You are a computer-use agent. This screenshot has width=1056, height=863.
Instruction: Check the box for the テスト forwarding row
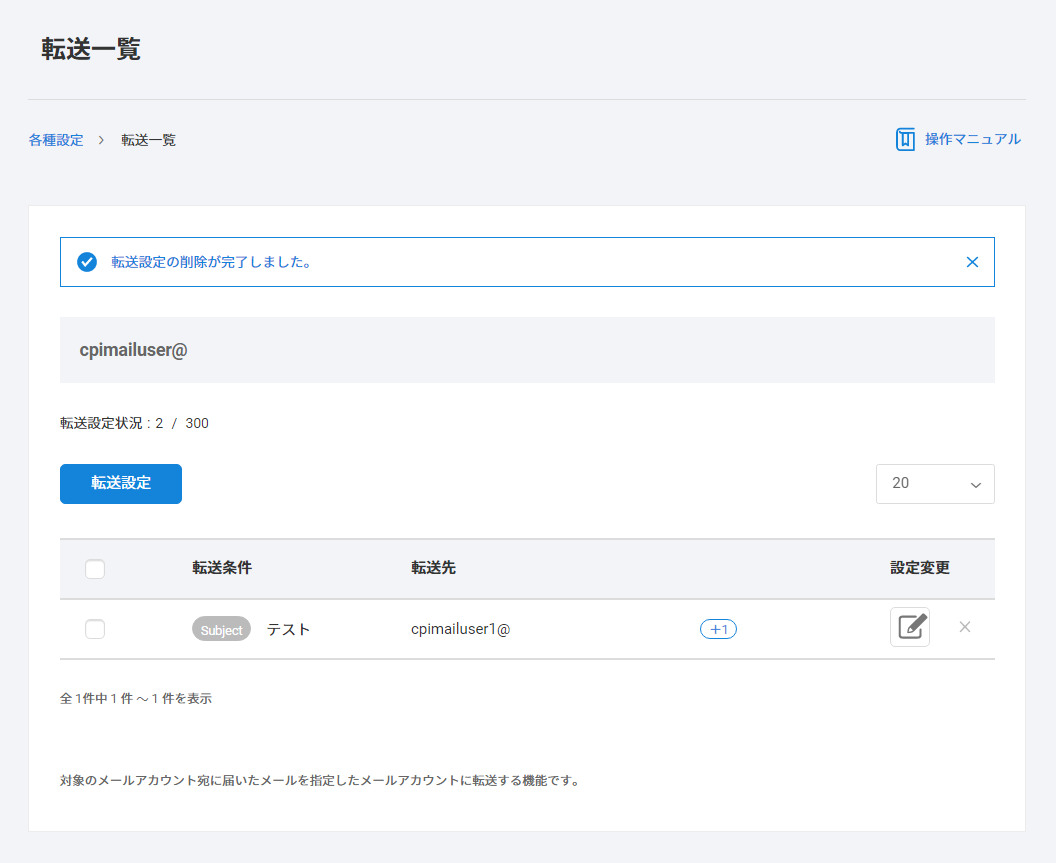[x=95, y=629]
